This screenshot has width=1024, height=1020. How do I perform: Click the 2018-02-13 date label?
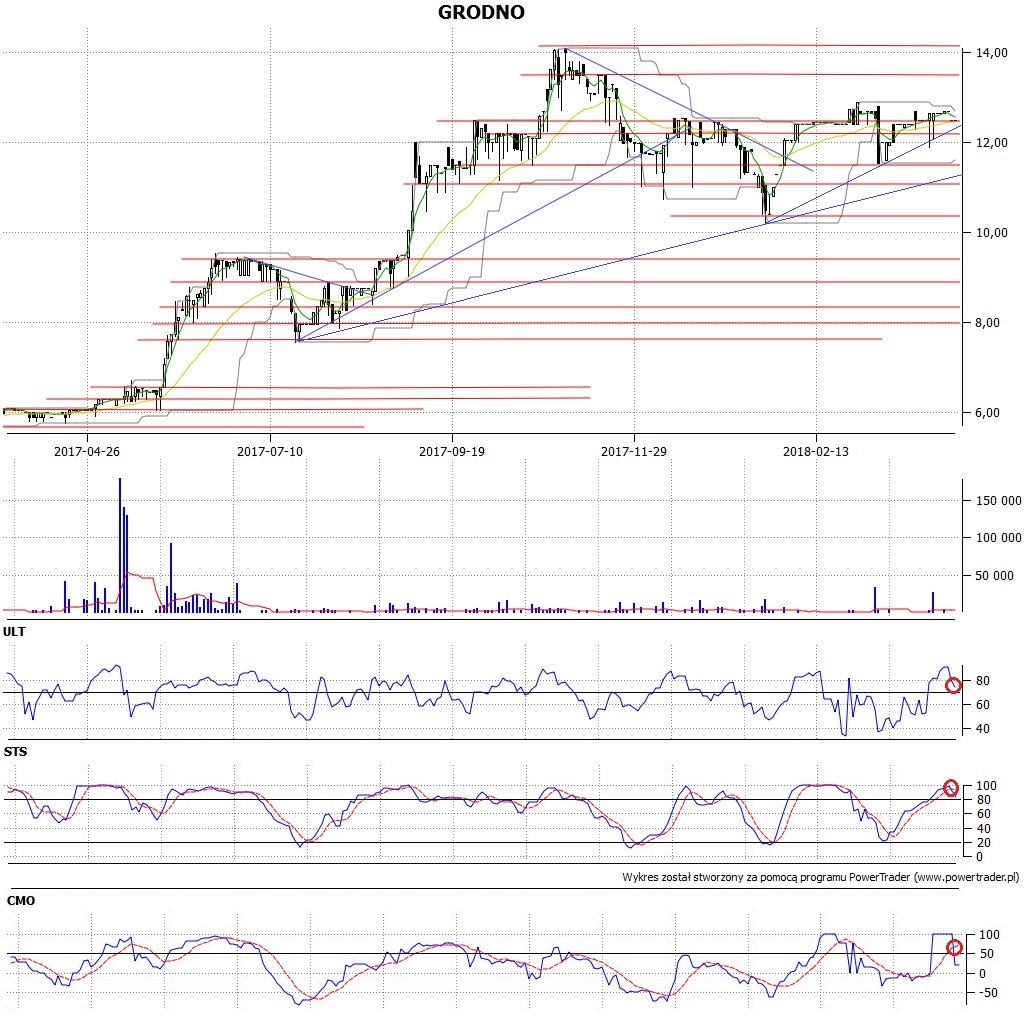click(816, 451)
